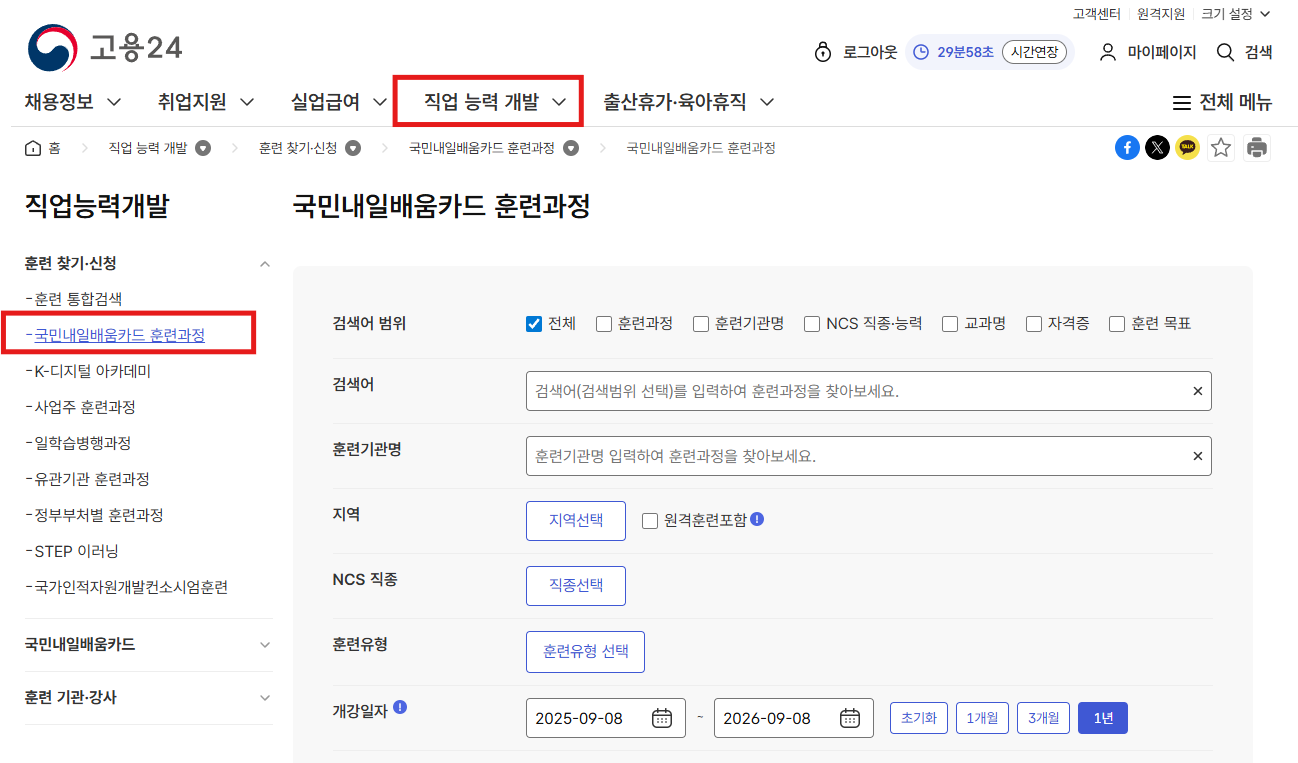Screen dimensions: 1298x763
Task: Focus the 검색어 input field
Action: (x=869, y=391)
